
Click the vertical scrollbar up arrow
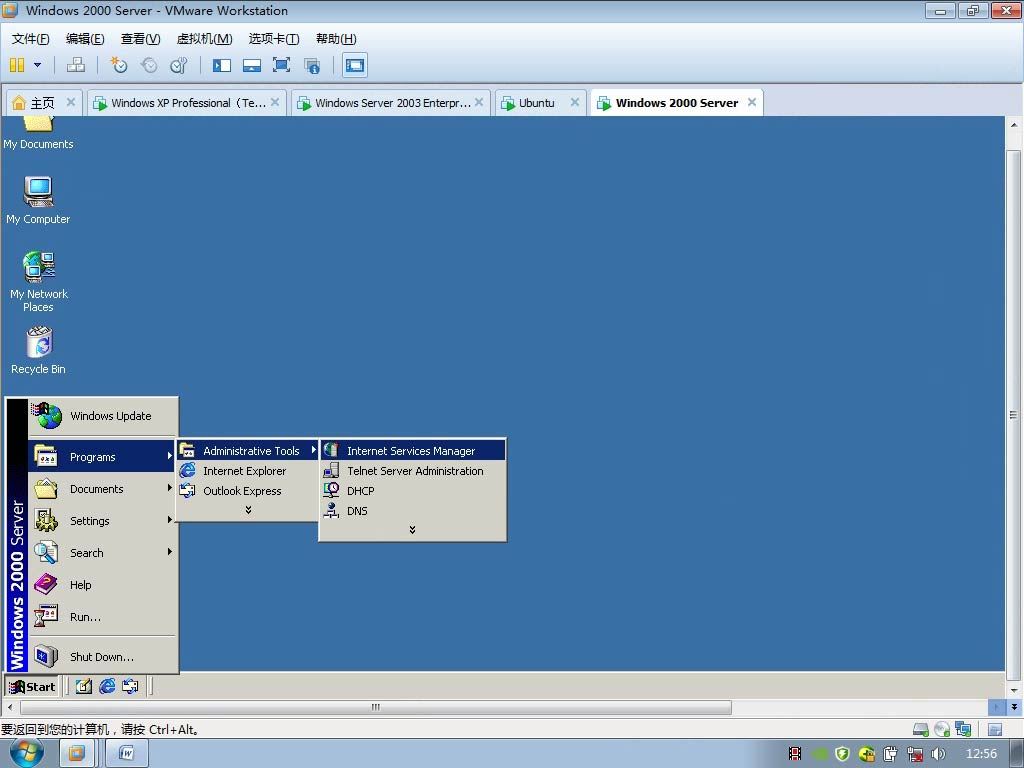pyautogui.click(x=1014, y=124)
